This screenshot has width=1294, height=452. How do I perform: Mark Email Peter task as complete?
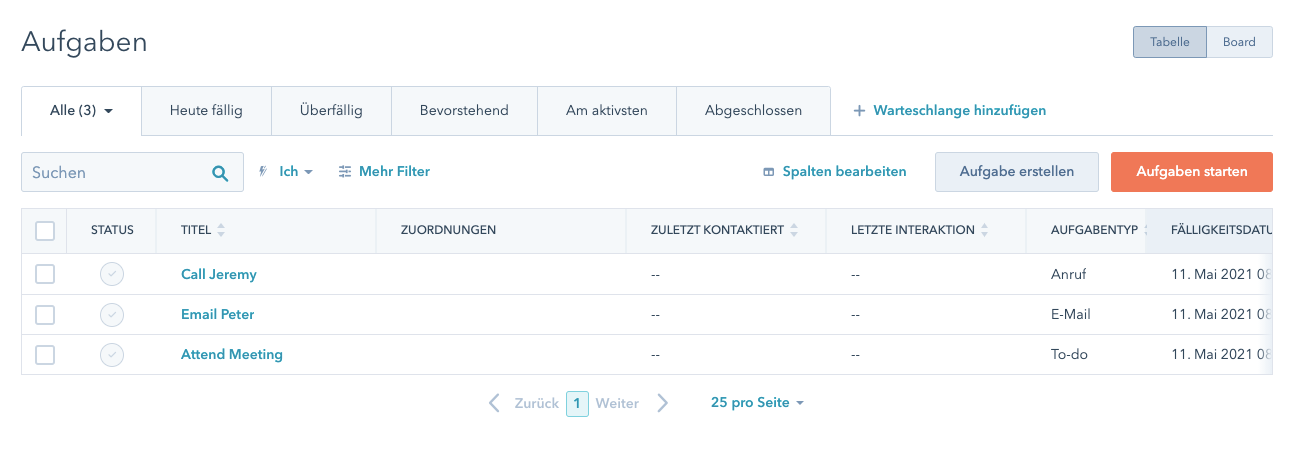point(112,314)
